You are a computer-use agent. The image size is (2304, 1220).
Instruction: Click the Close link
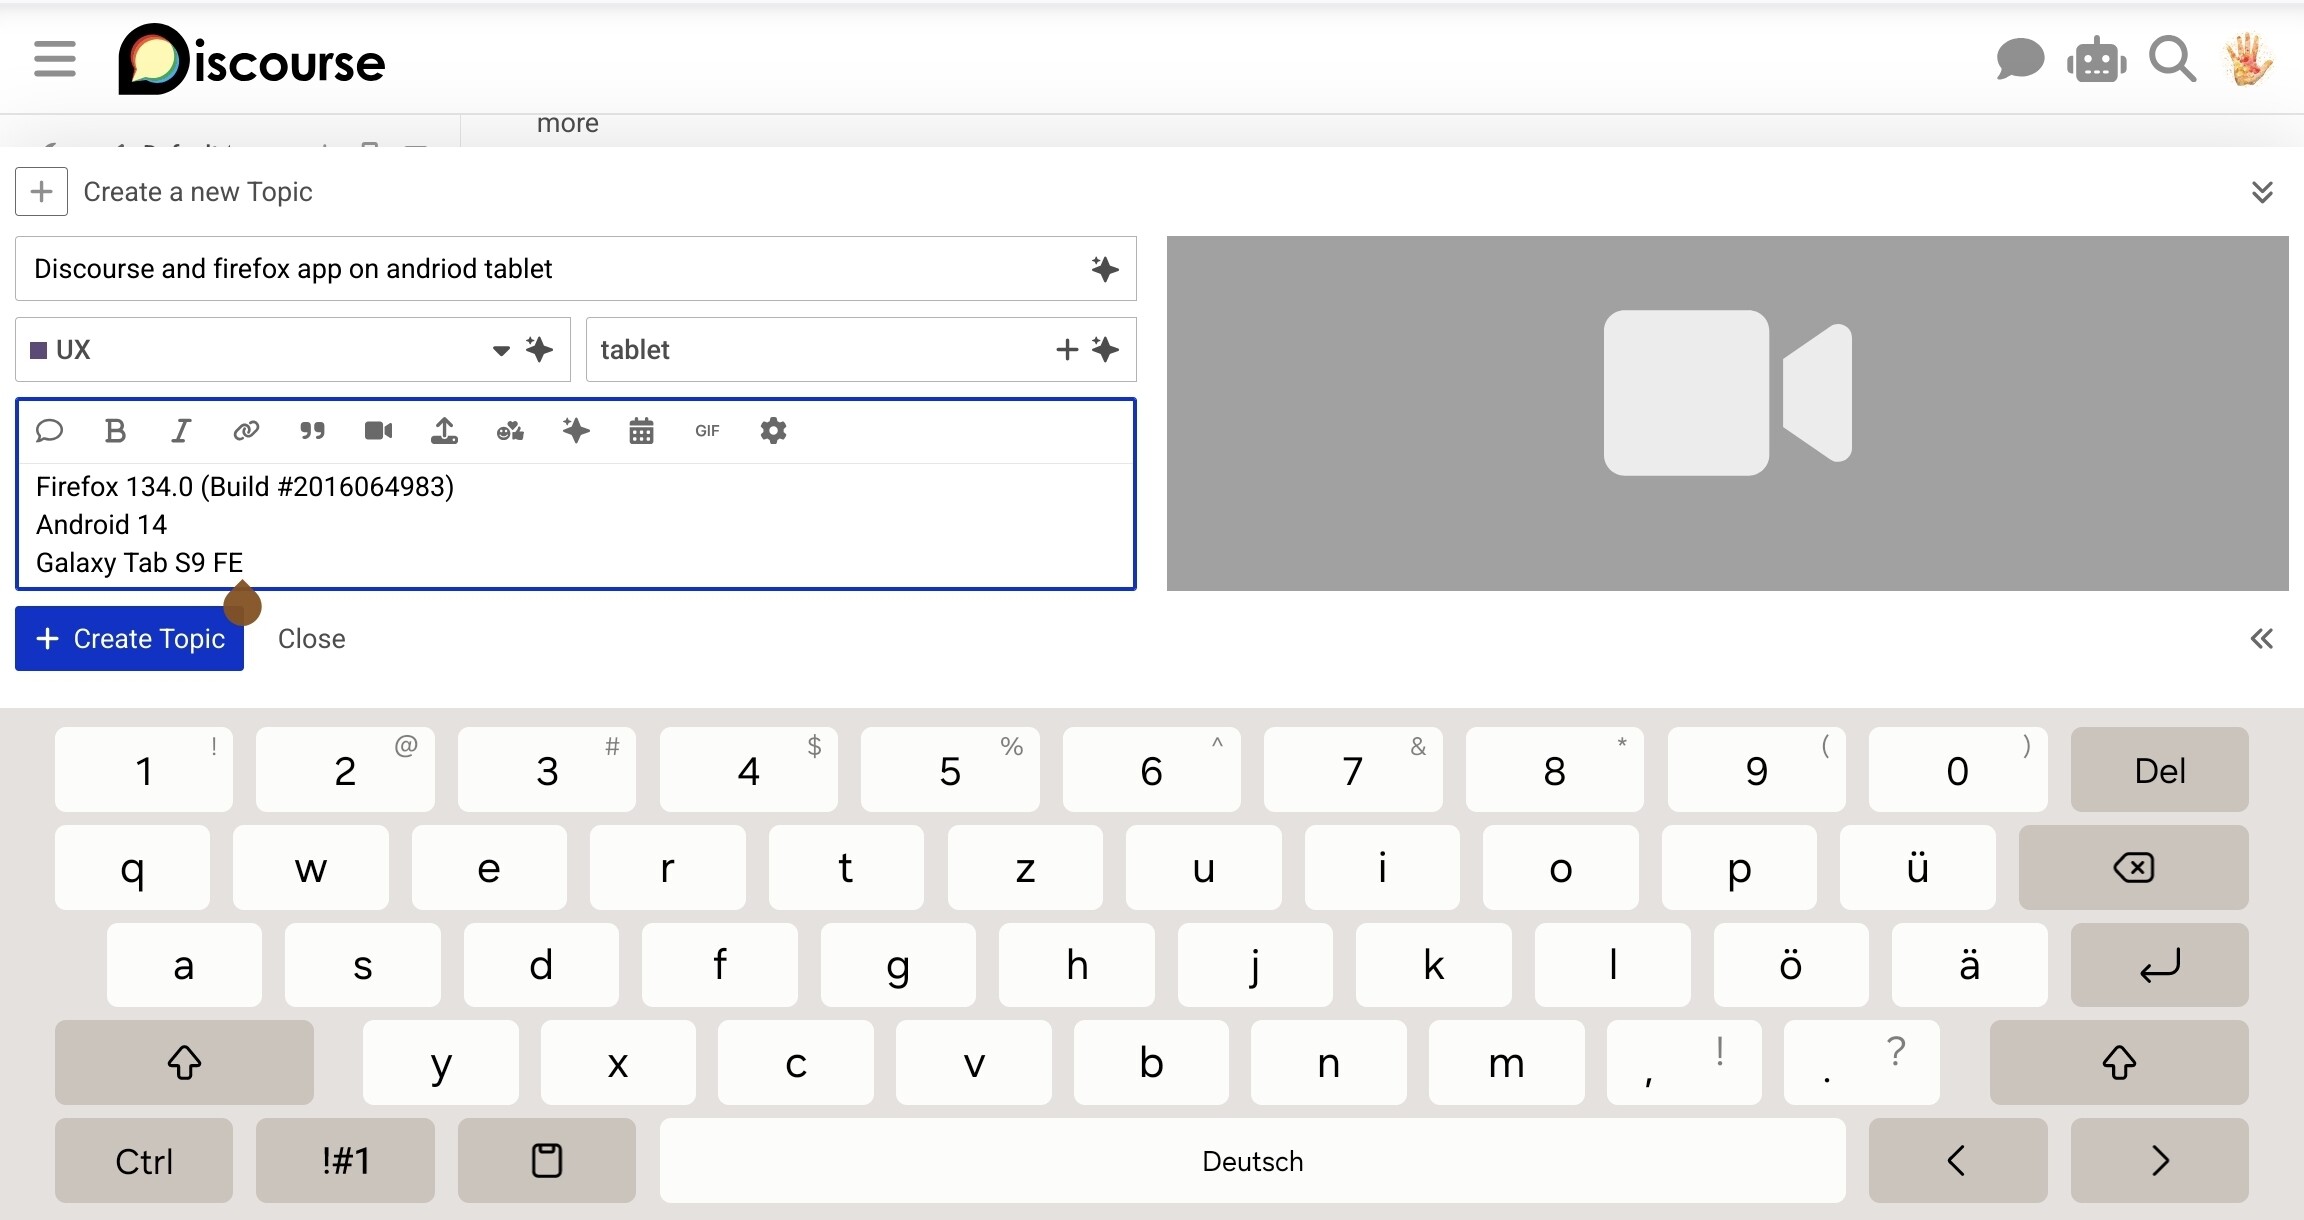coord(312,639)
